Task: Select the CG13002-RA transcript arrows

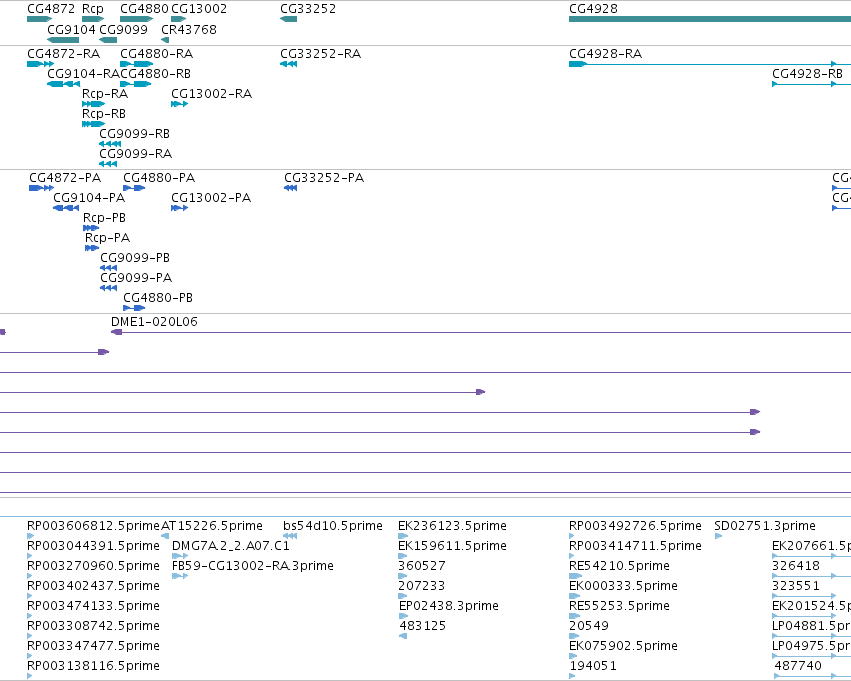Action: click(x=179, y=104)
